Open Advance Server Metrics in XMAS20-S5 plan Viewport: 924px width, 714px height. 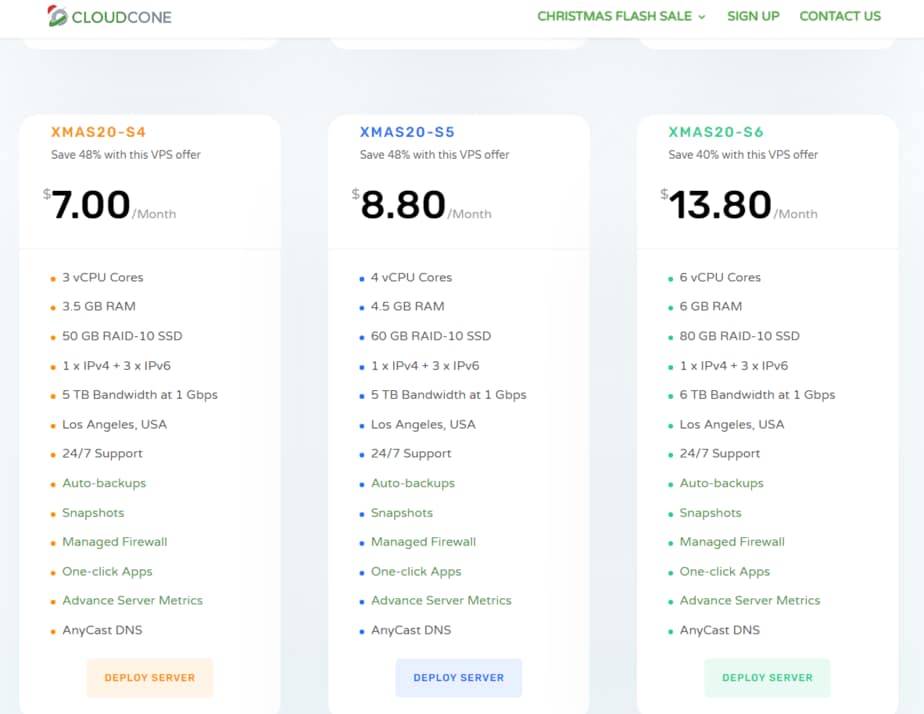point(441,601)
